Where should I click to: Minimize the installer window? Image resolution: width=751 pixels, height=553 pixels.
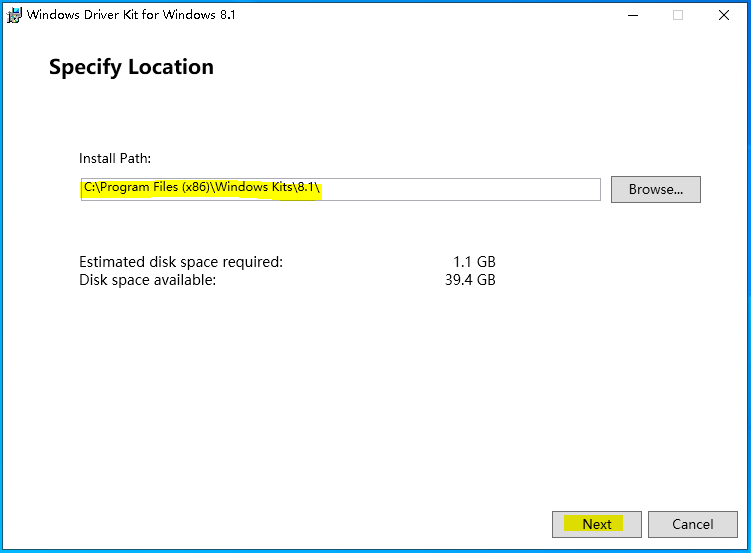(633, 15)
